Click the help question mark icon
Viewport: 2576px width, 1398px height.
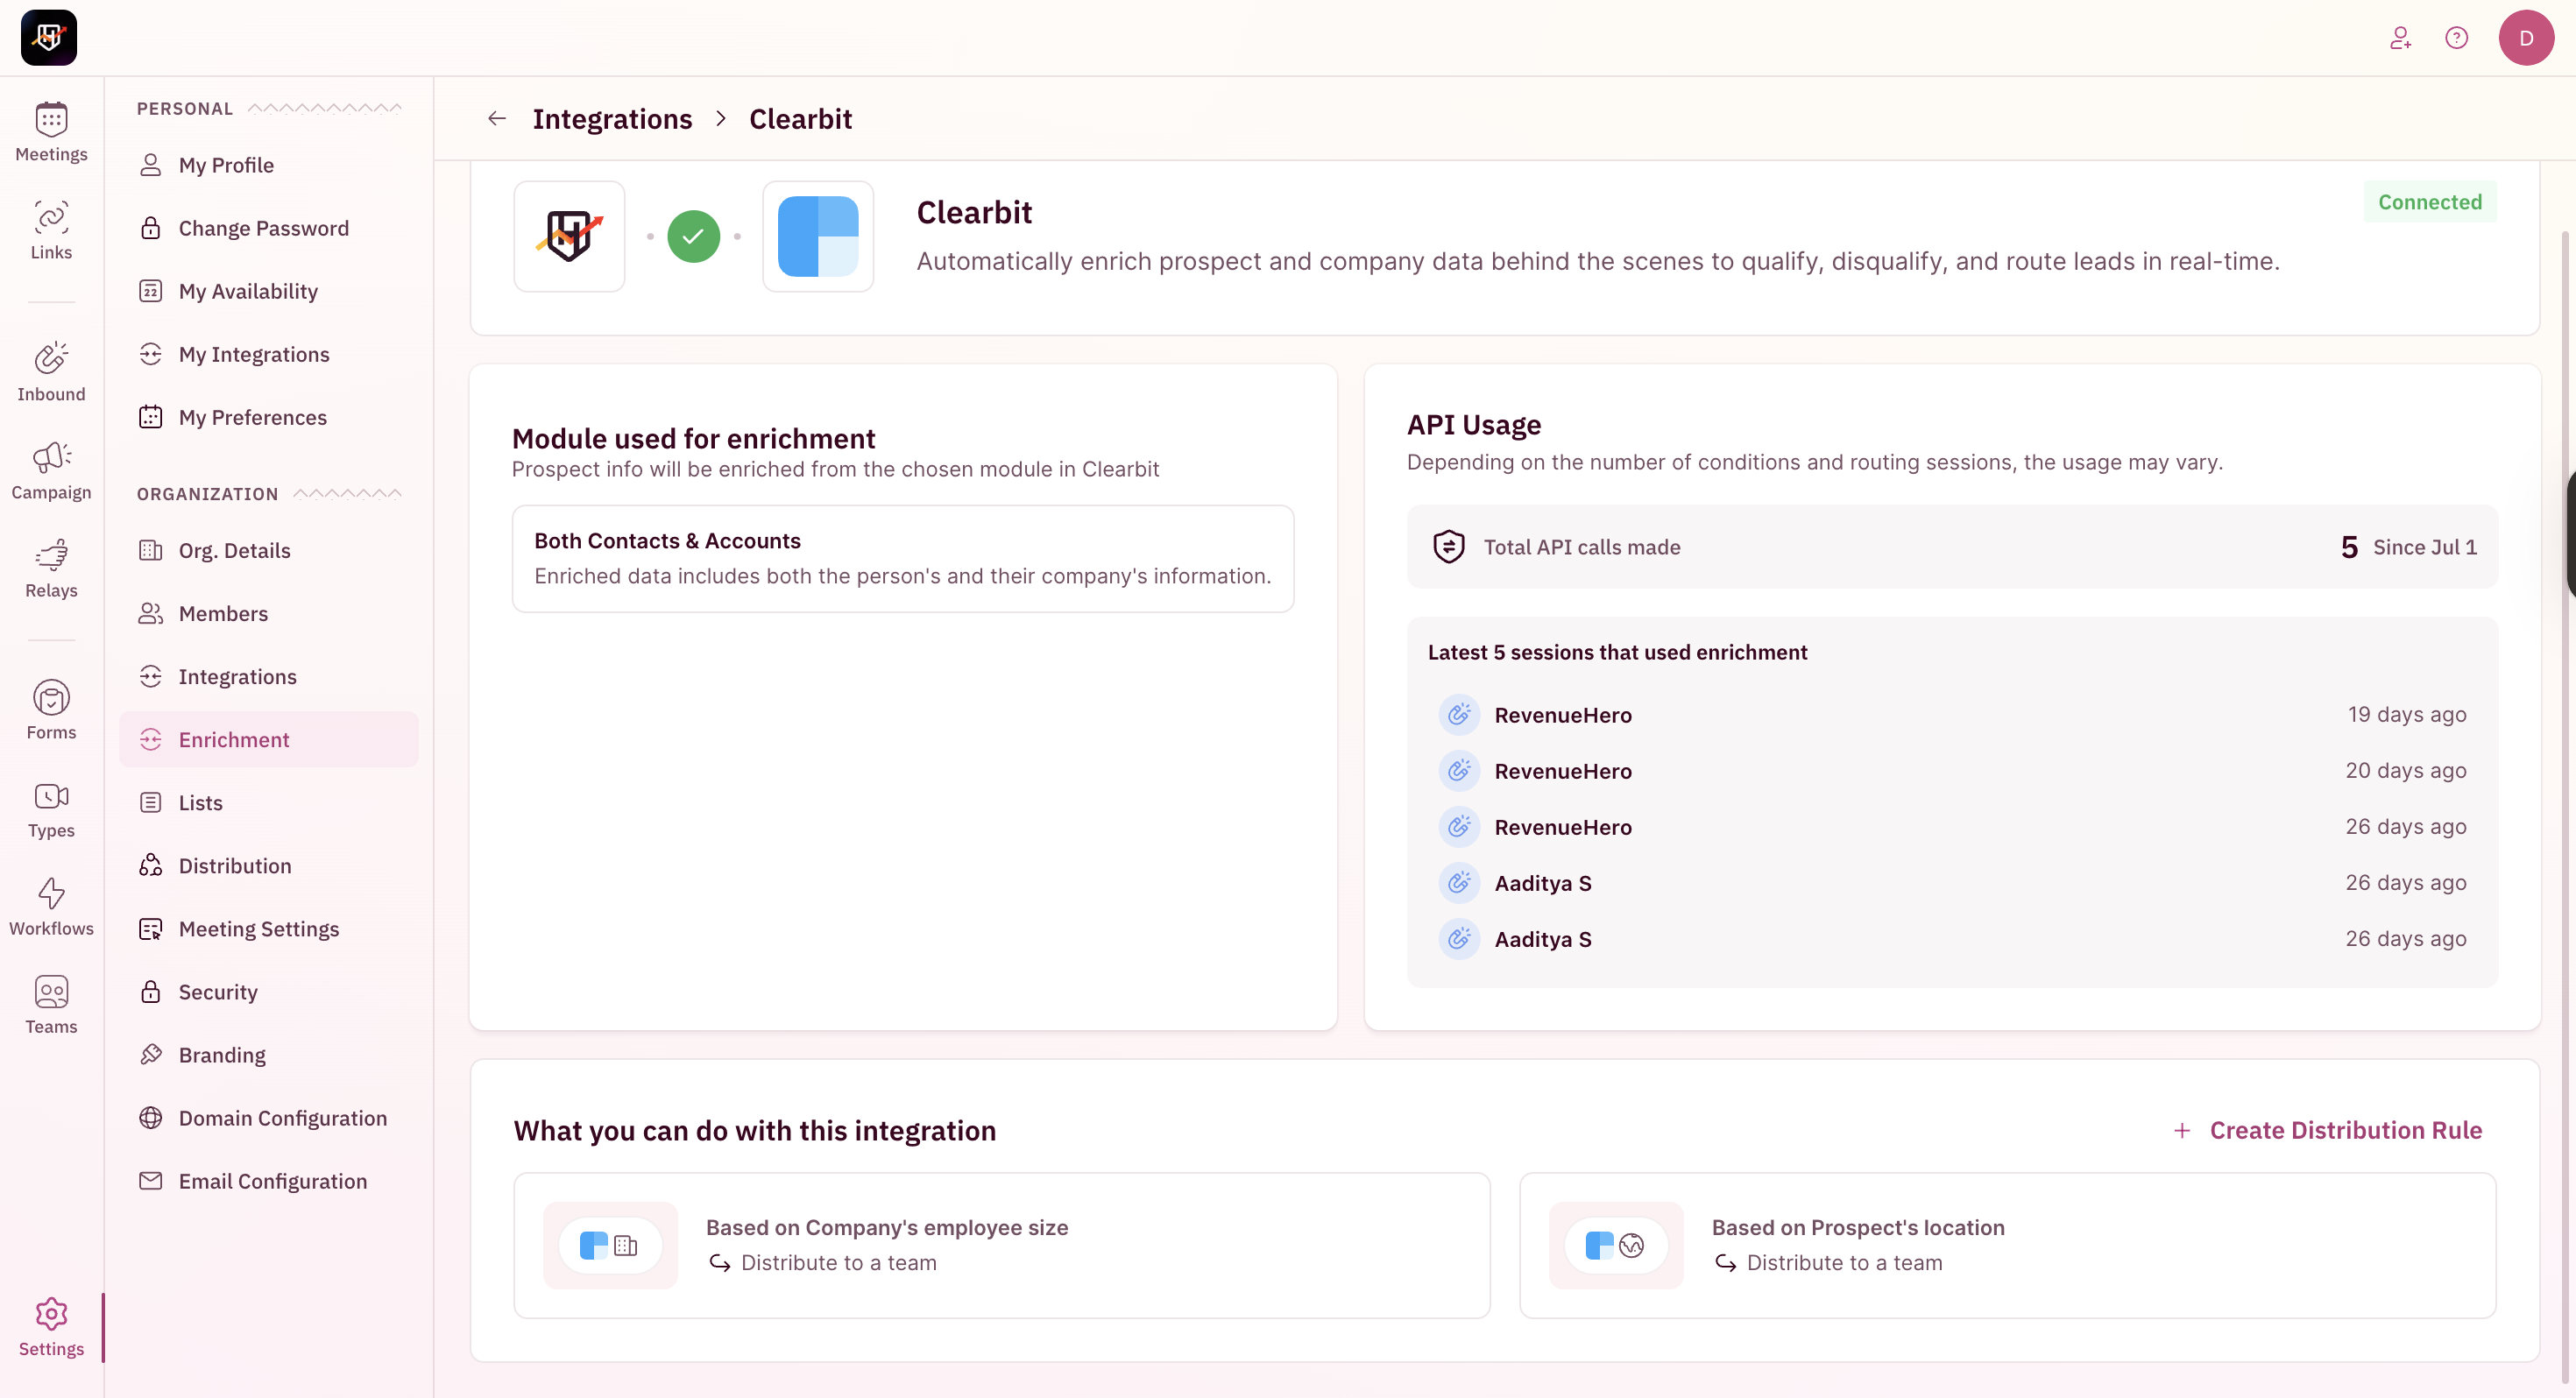coord(2456,38)
